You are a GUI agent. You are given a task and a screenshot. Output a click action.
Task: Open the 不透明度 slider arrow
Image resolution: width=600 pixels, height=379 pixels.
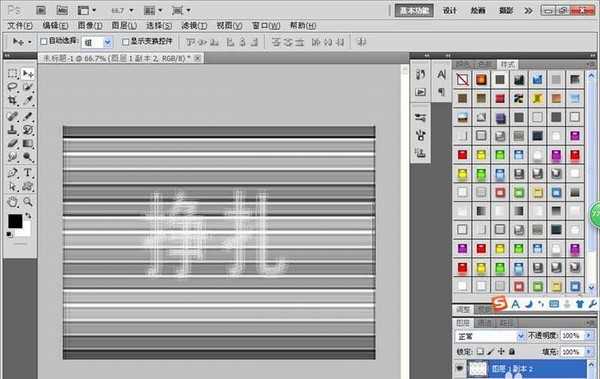[589, 335]
